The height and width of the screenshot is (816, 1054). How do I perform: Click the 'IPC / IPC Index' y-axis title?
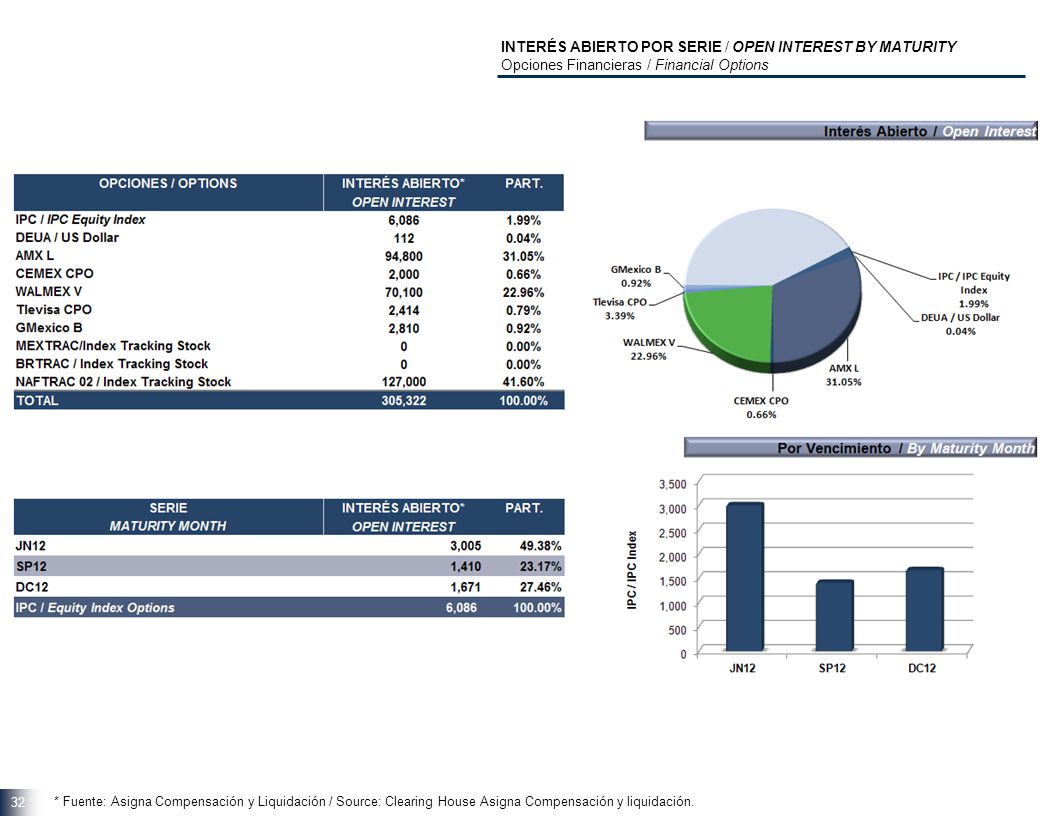[x=632, y=571]
